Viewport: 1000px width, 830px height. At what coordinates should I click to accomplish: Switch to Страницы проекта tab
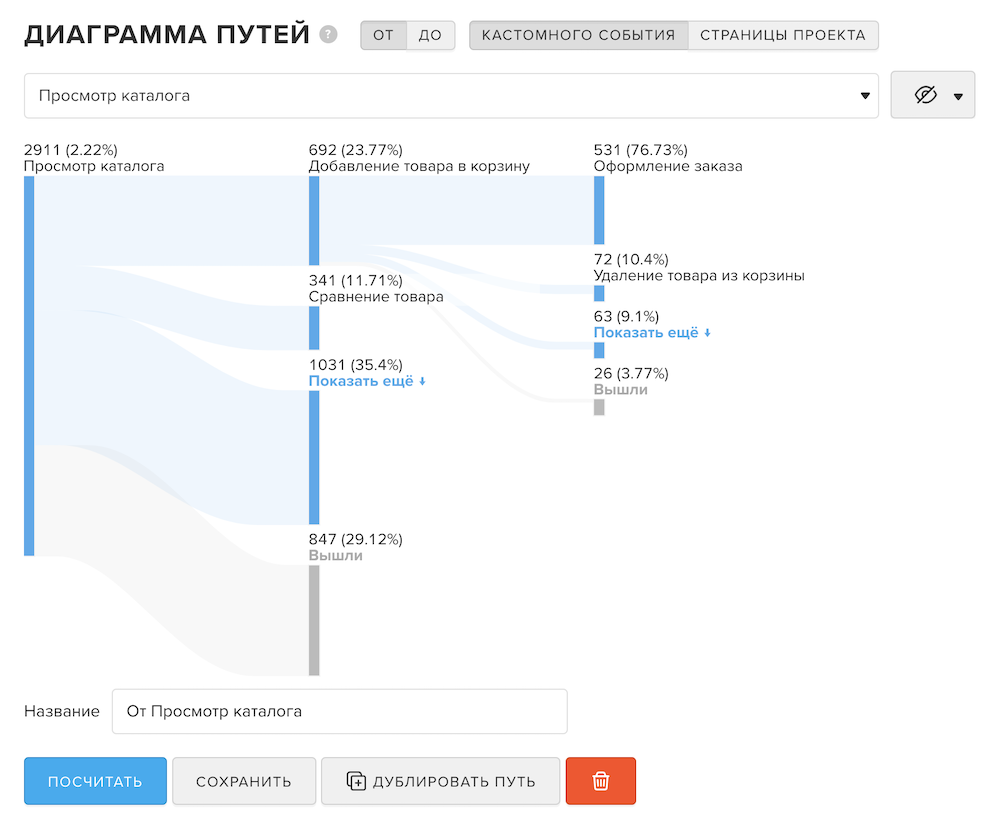(783, 35)
